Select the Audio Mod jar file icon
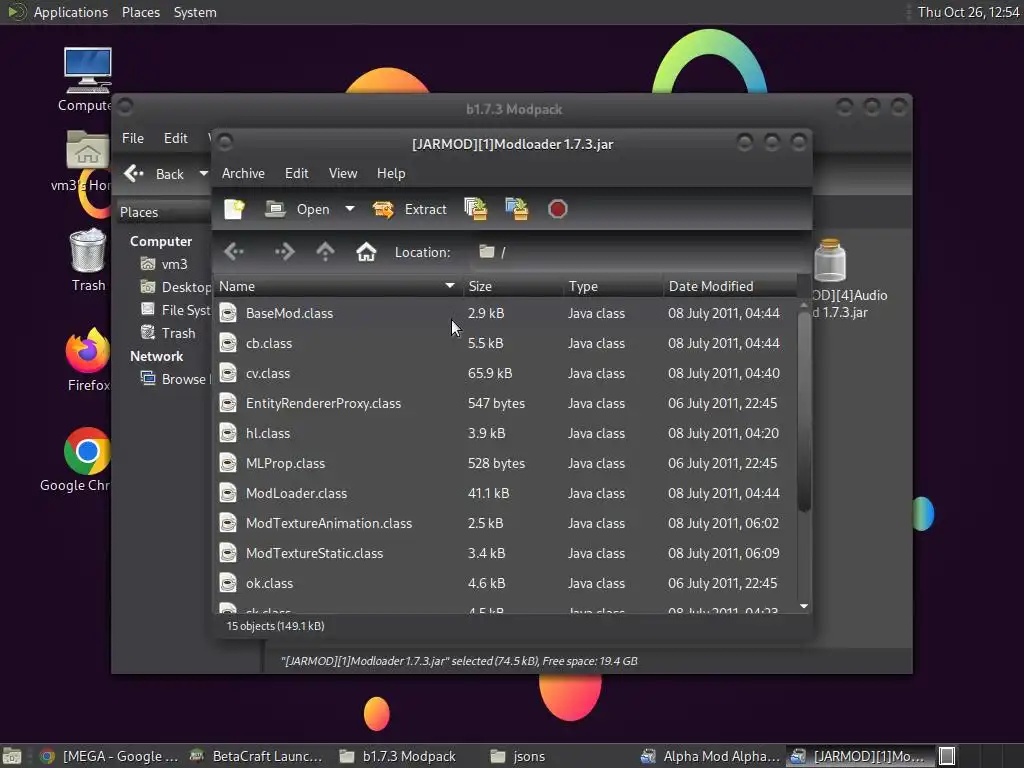1024x768 pixels. point(830,260)
